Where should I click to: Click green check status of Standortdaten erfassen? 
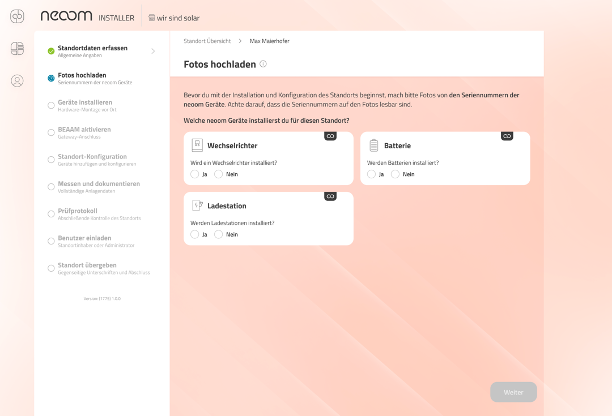click(51, 51)
